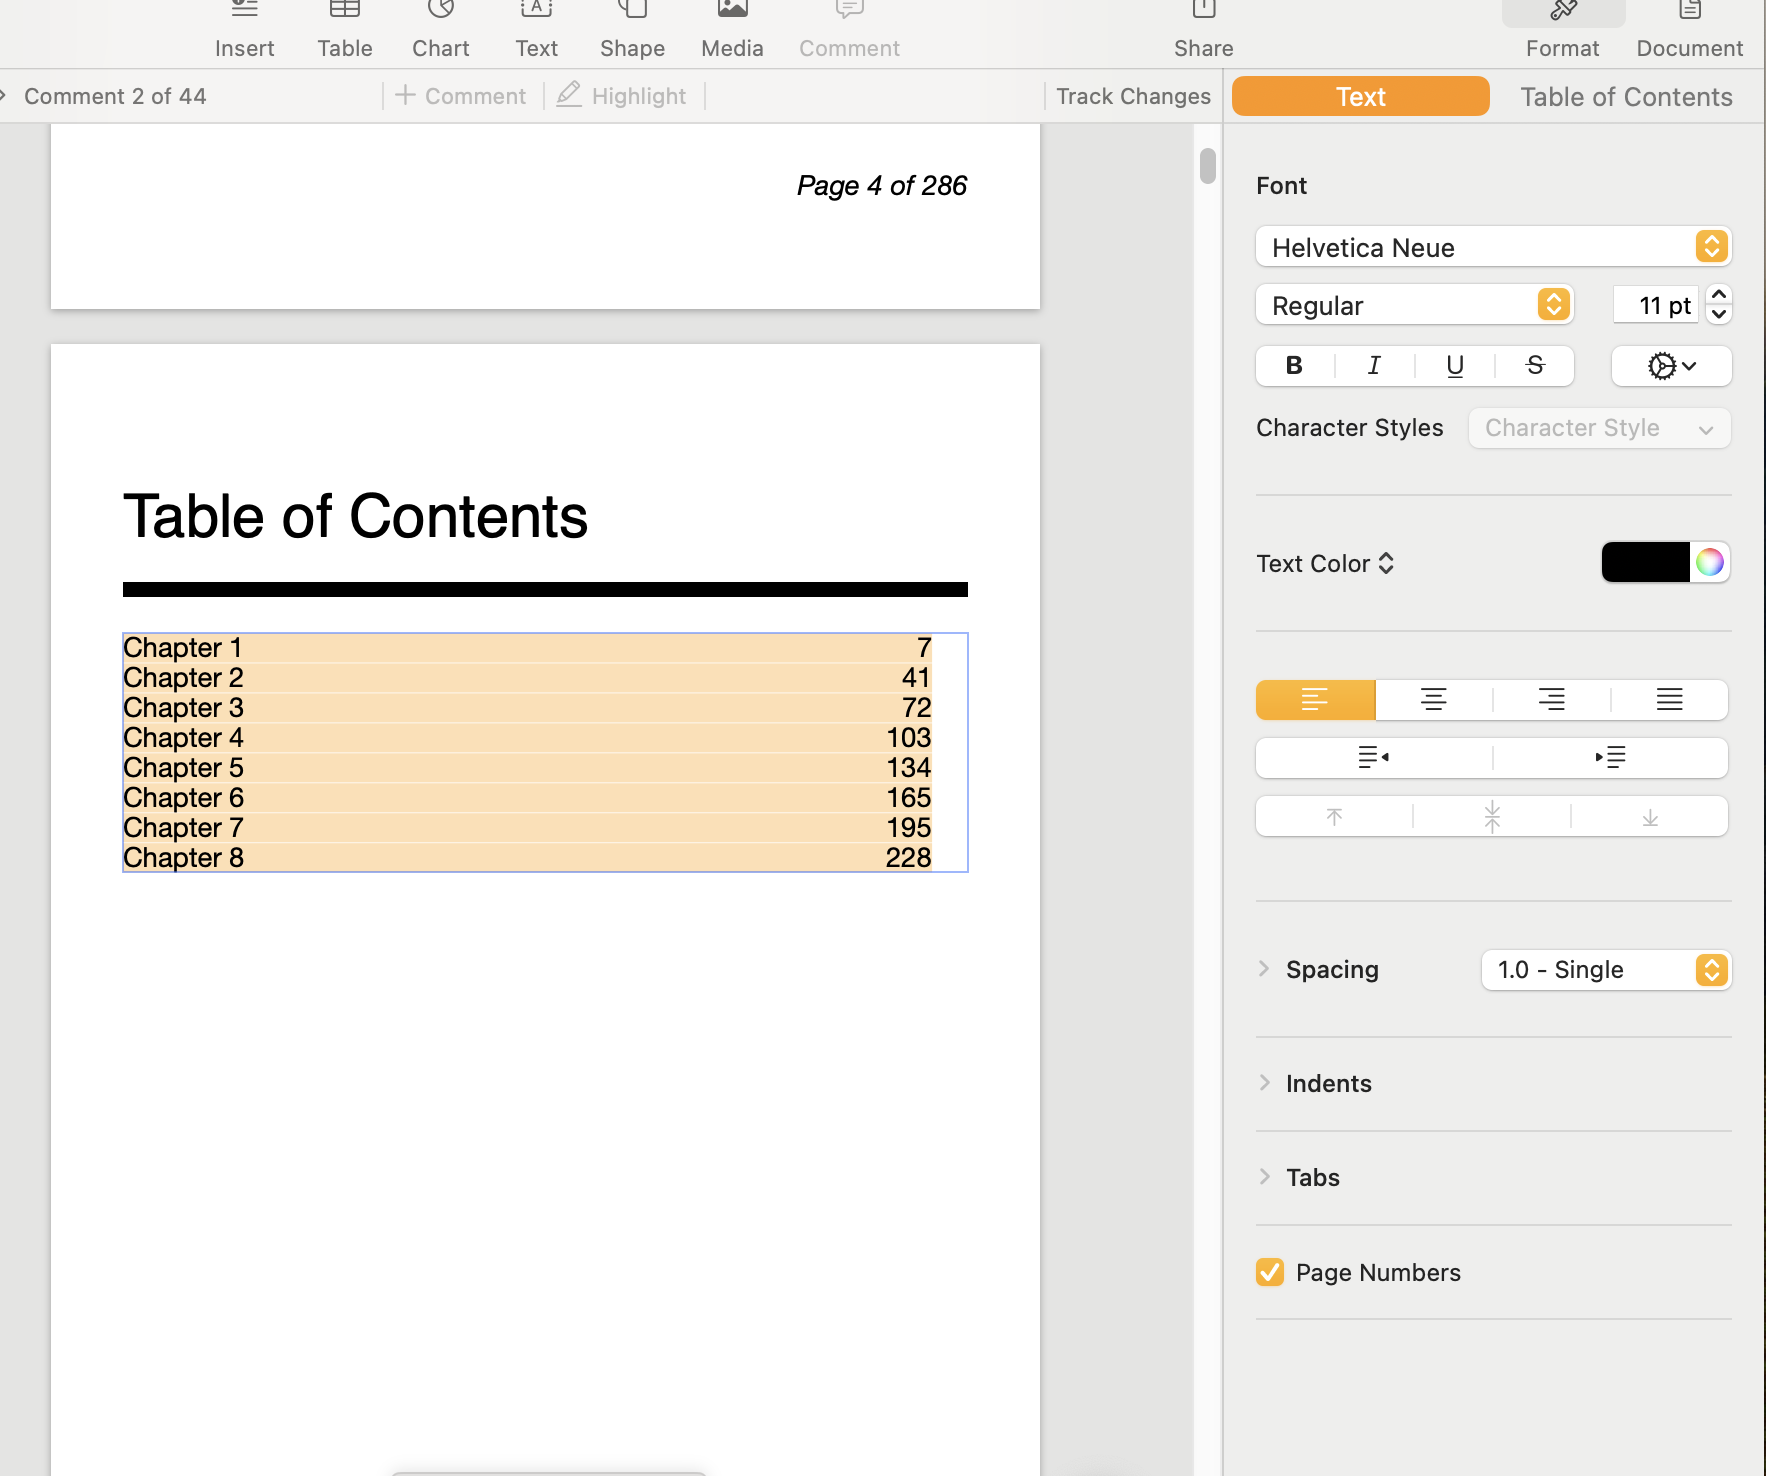Insert a Shape from the toolbar
1766x1476 pixels.
tap(632, 31)
